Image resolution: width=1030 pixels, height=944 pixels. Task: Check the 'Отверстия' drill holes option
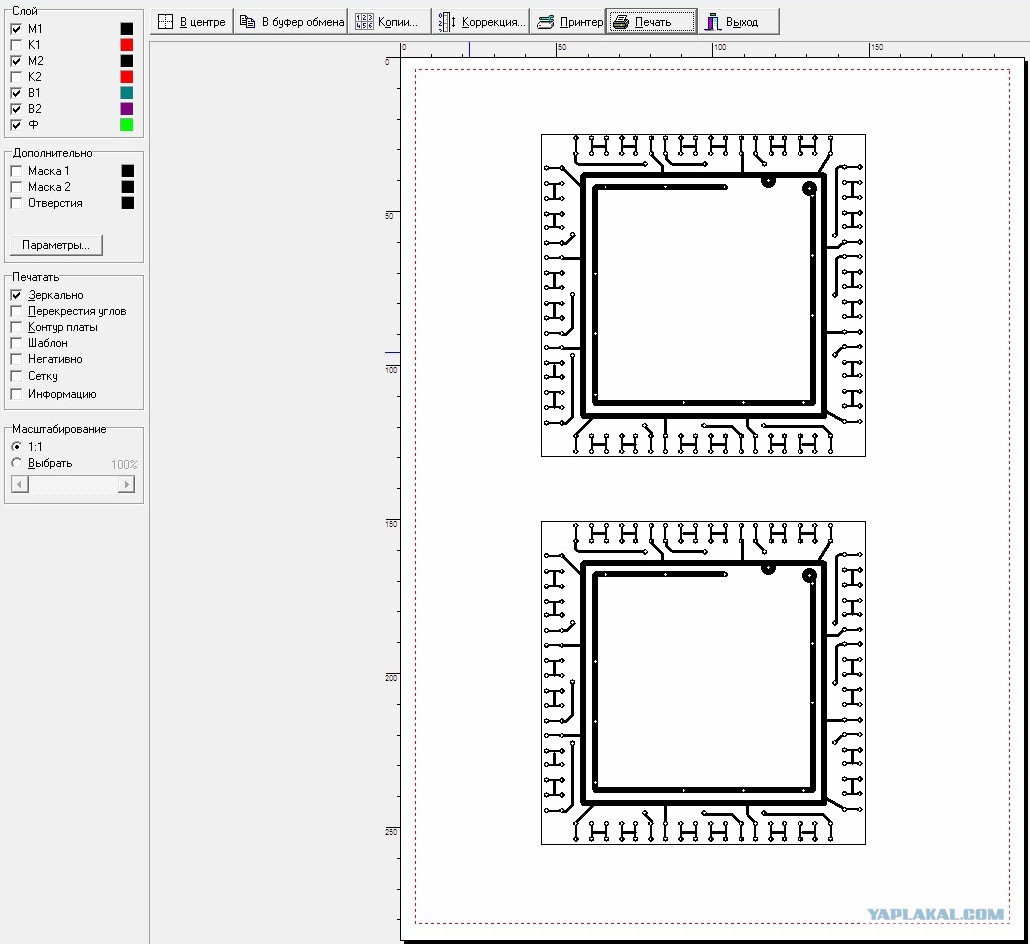16,203
